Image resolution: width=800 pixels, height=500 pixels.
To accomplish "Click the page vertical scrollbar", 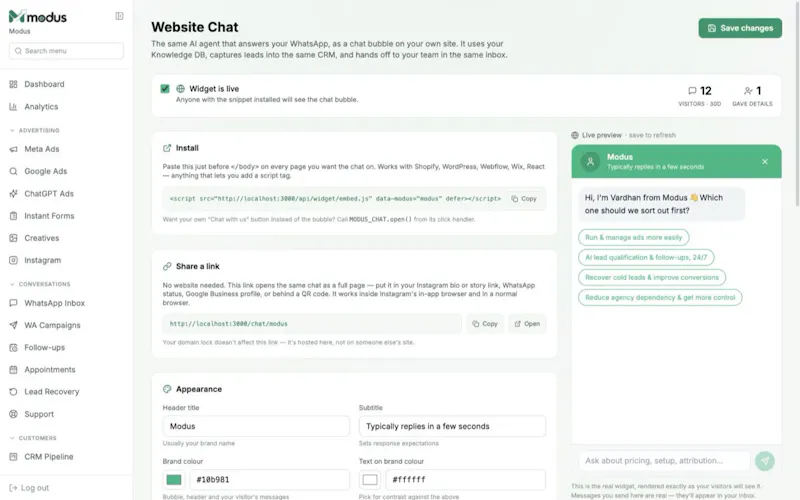I will 797,105.
